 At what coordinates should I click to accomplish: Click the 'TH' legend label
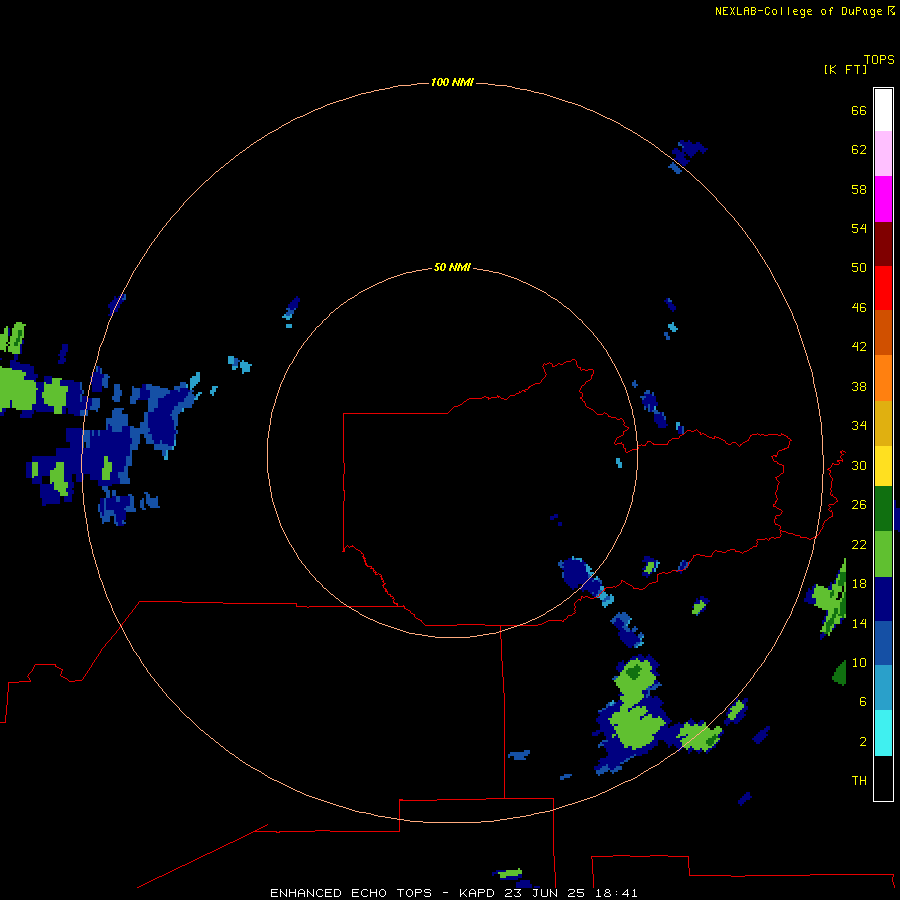pyautogui.click(x=859, y=780)
